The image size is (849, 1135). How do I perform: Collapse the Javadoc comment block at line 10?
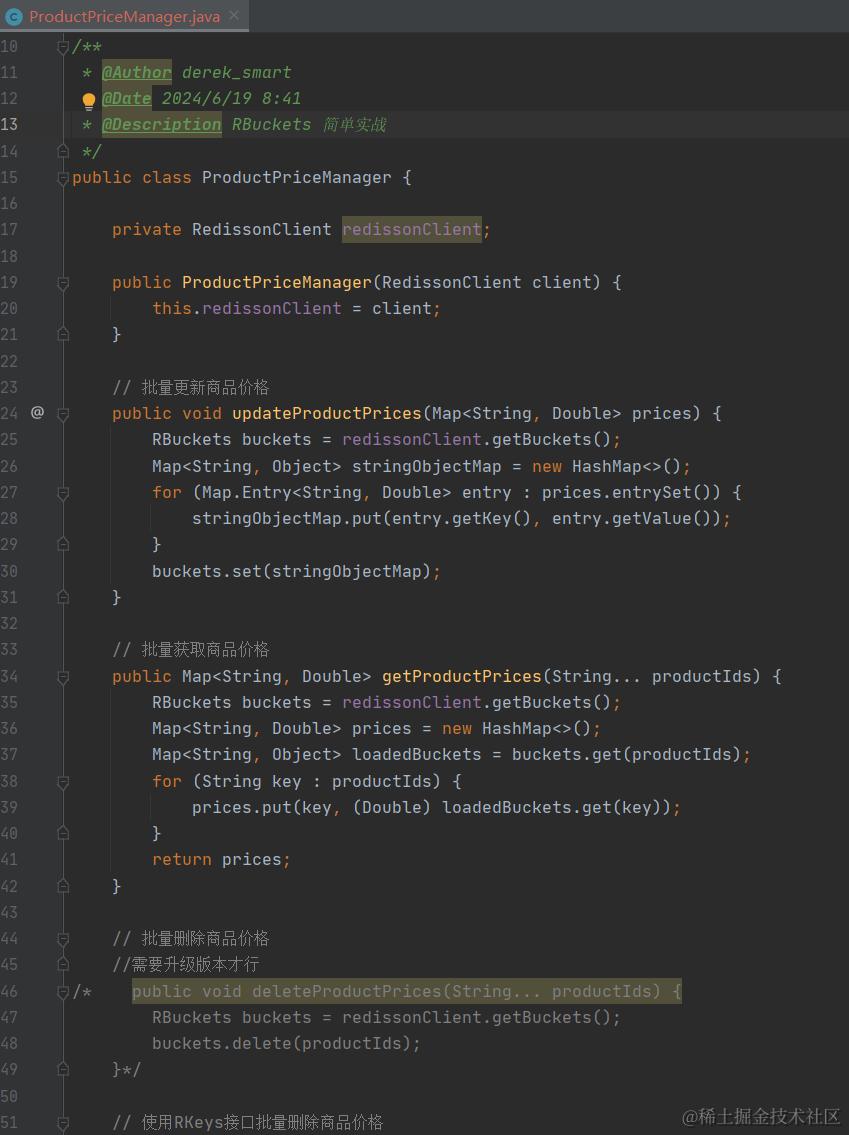(62, 46)
